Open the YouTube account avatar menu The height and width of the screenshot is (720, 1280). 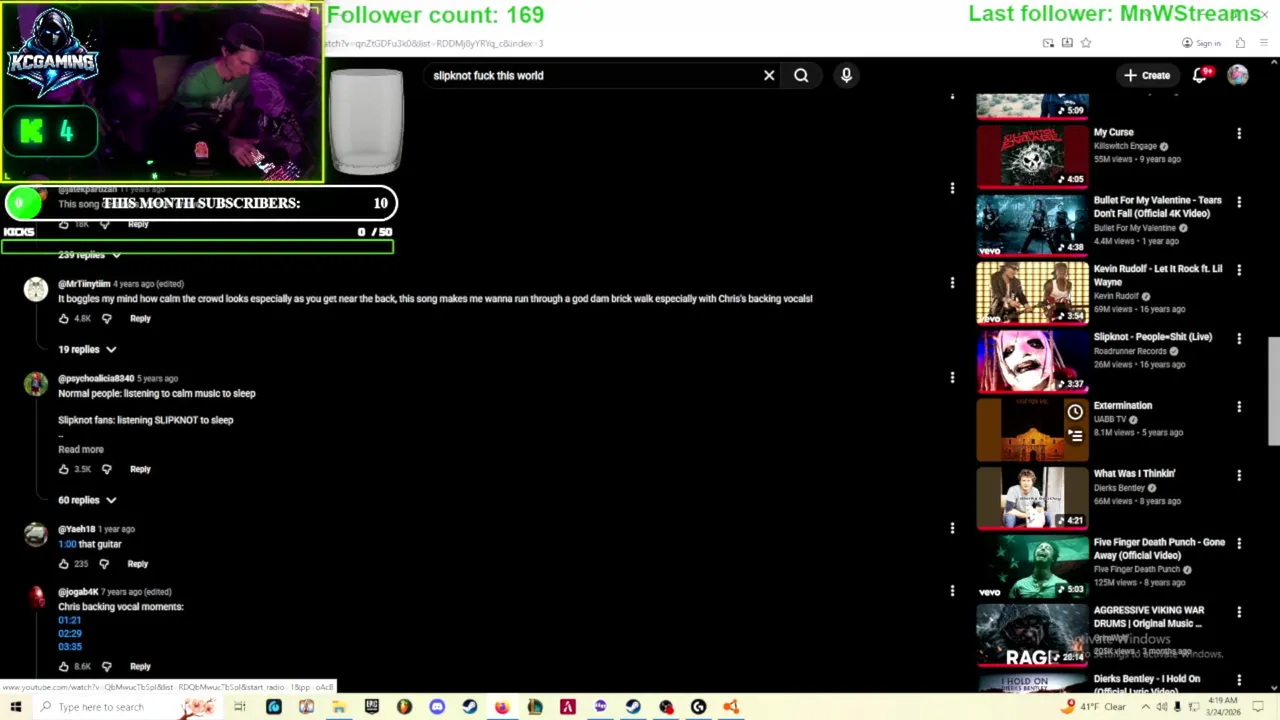[x=1238, y=75]
